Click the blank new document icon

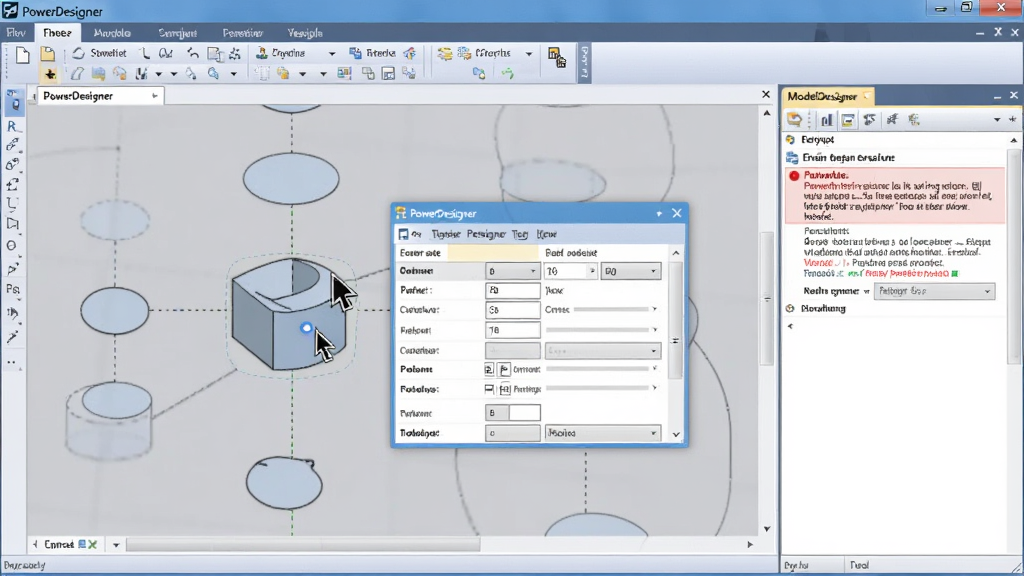[x=23, y=55]
